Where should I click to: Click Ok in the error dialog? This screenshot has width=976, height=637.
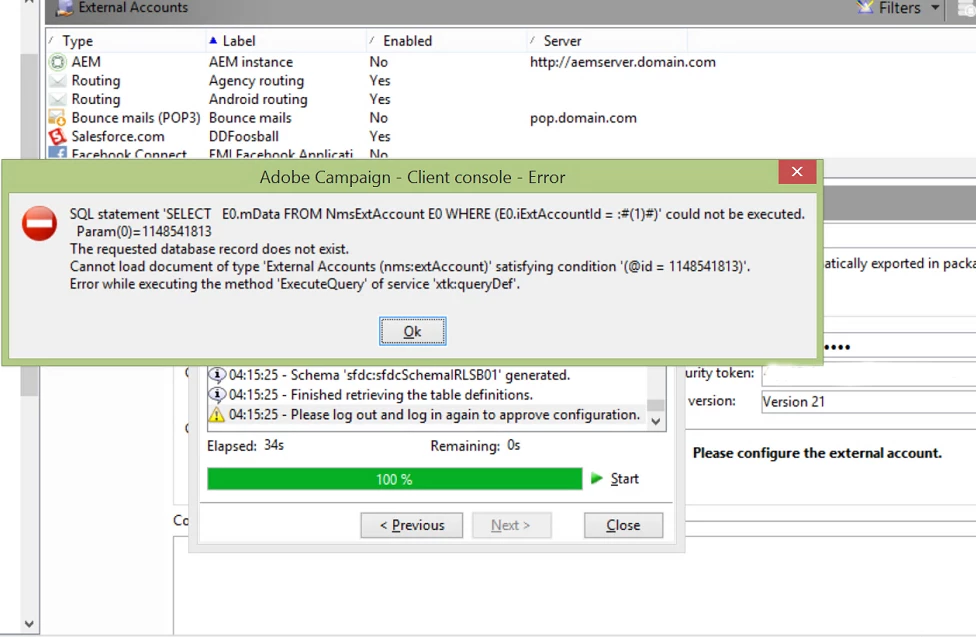pos(412,331)
